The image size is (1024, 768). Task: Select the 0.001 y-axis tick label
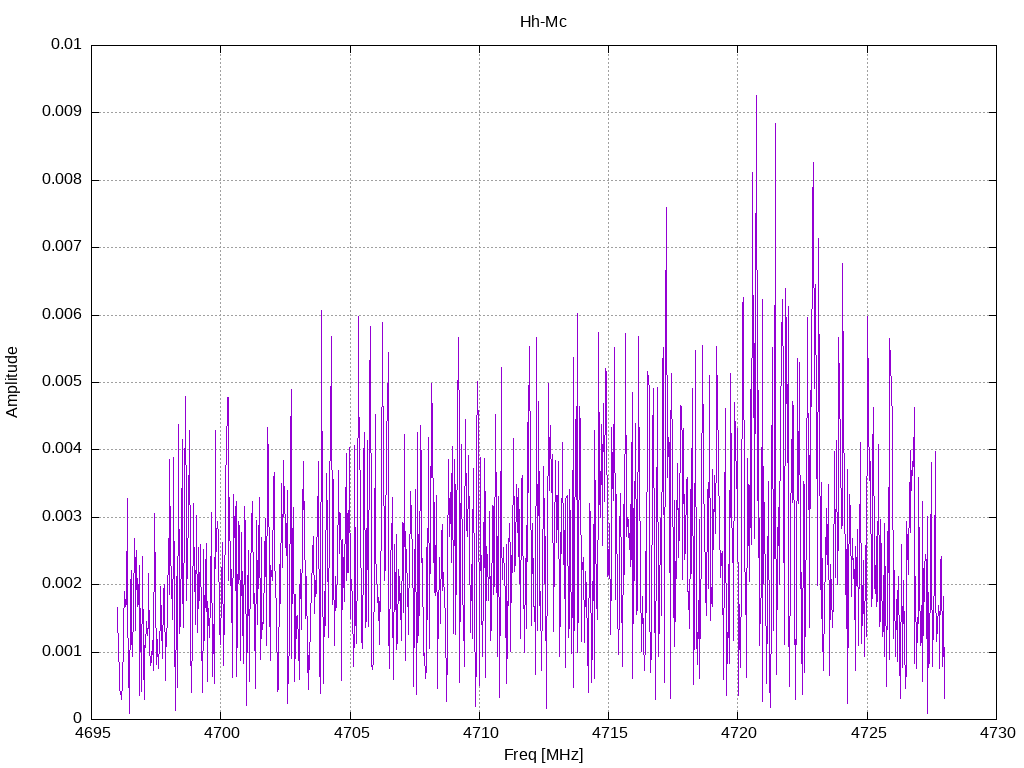(62, 652)
